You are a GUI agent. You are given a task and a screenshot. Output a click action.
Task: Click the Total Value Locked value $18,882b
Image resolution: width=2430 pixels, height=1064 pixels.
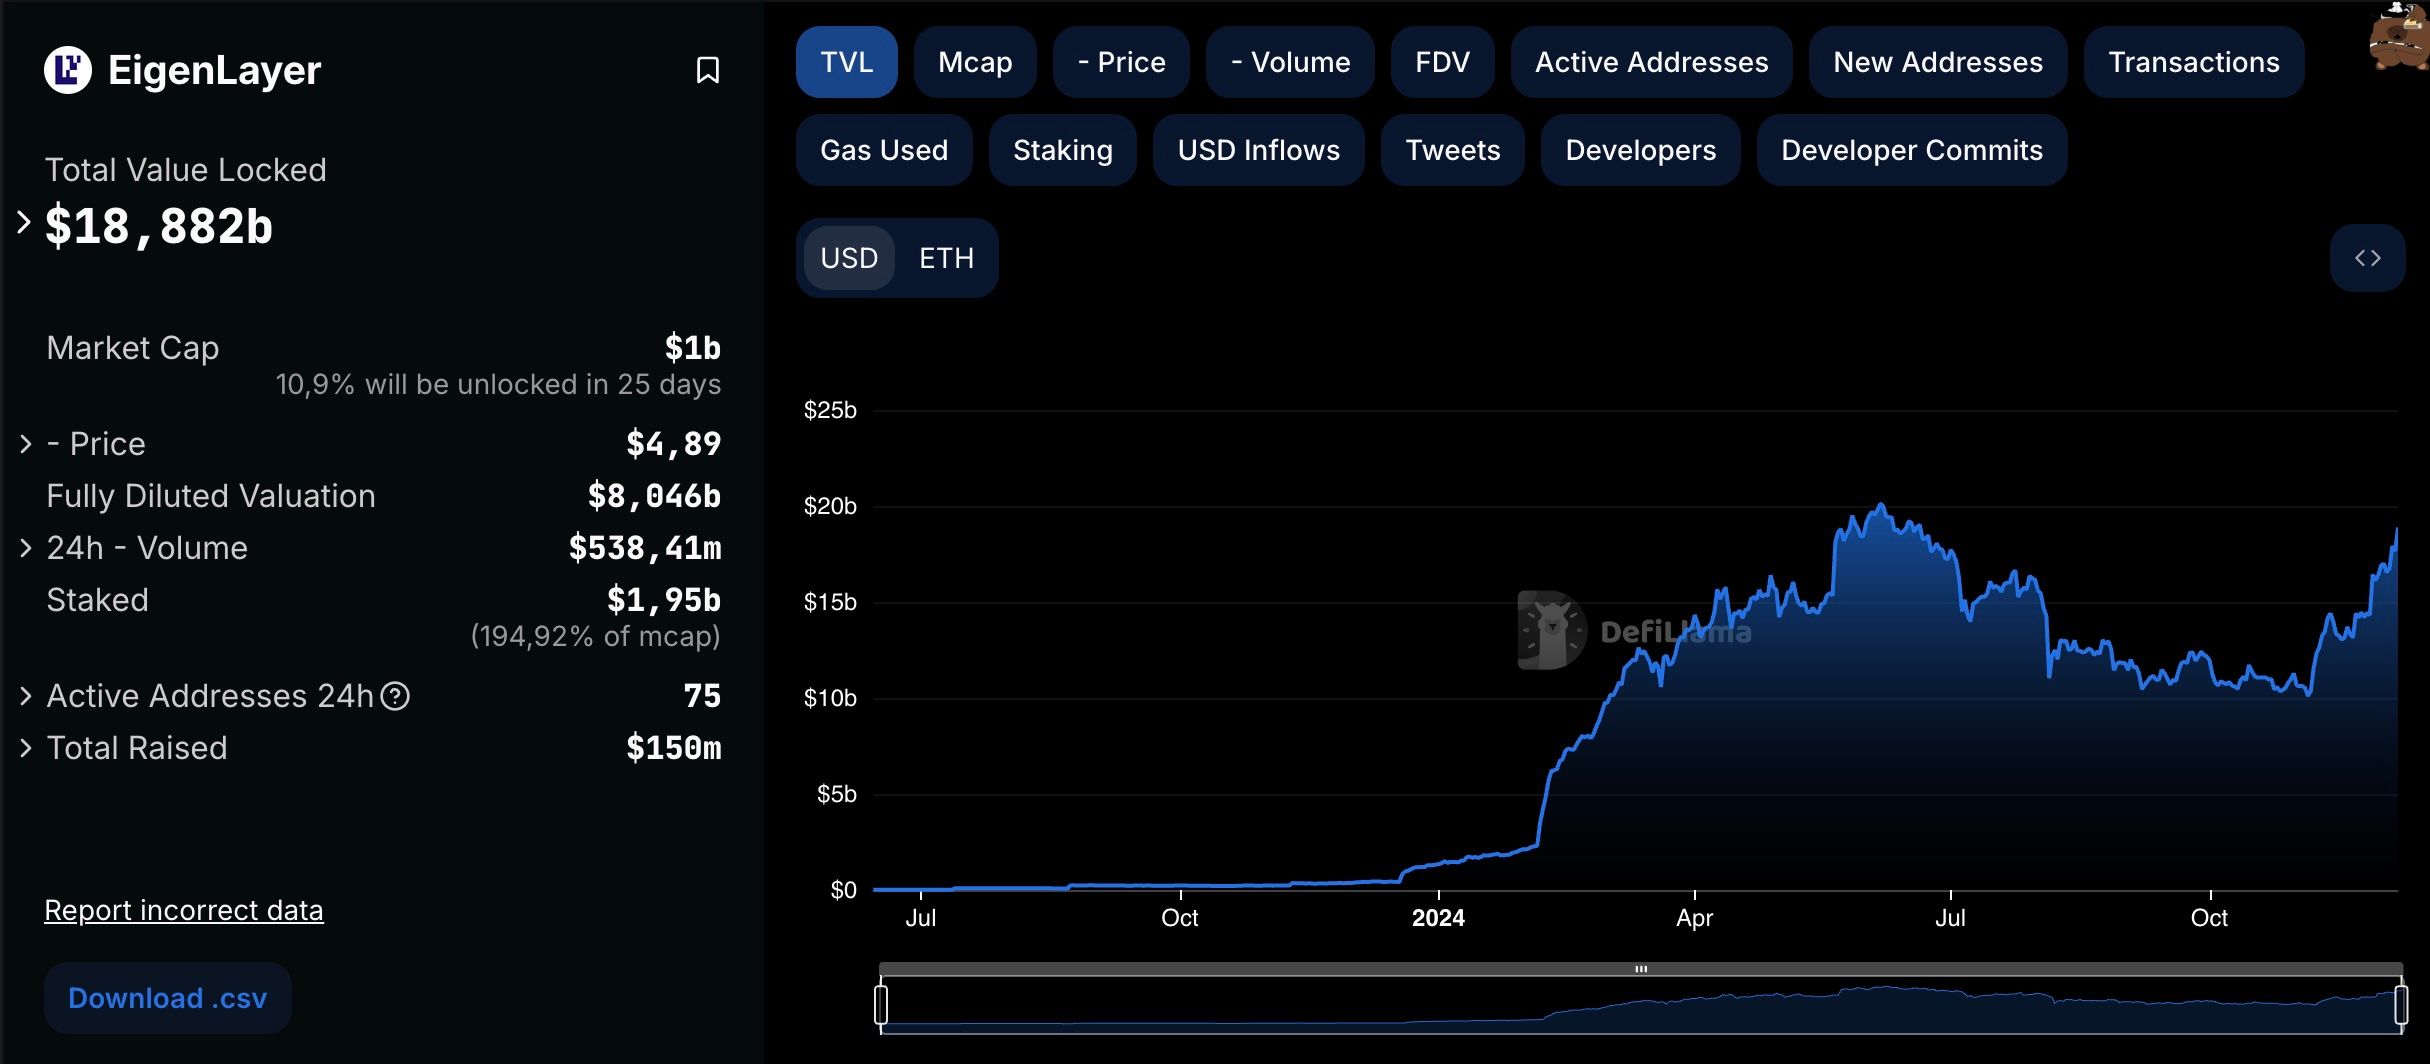tap(159, 226)
